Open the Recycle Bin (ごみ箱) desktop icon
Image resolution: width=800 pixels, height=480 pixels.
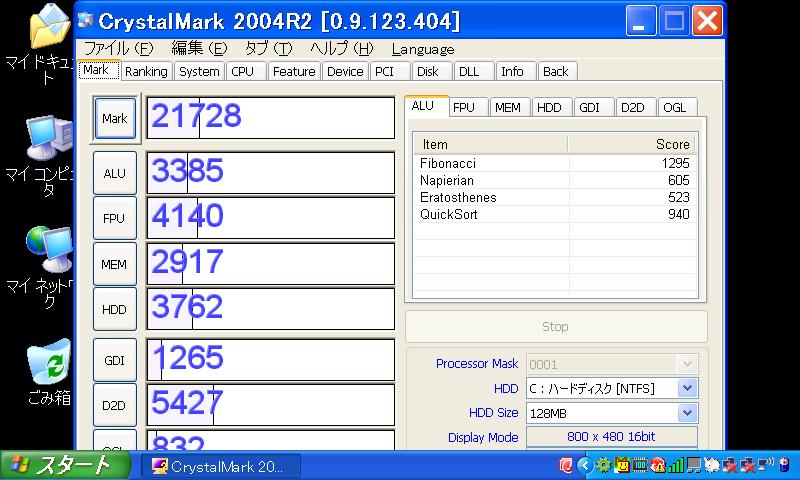pos(48,361)
